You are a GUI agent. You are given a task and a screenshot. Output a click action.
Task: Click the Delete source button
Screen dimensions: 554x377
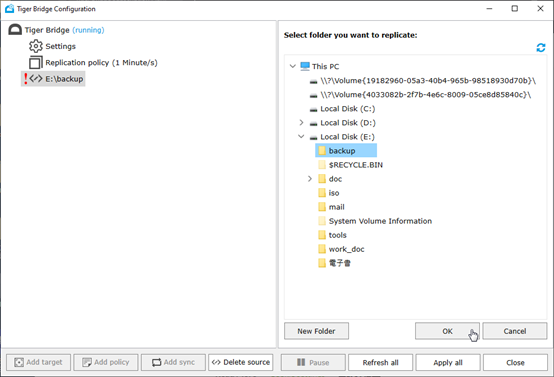point(241,363)
